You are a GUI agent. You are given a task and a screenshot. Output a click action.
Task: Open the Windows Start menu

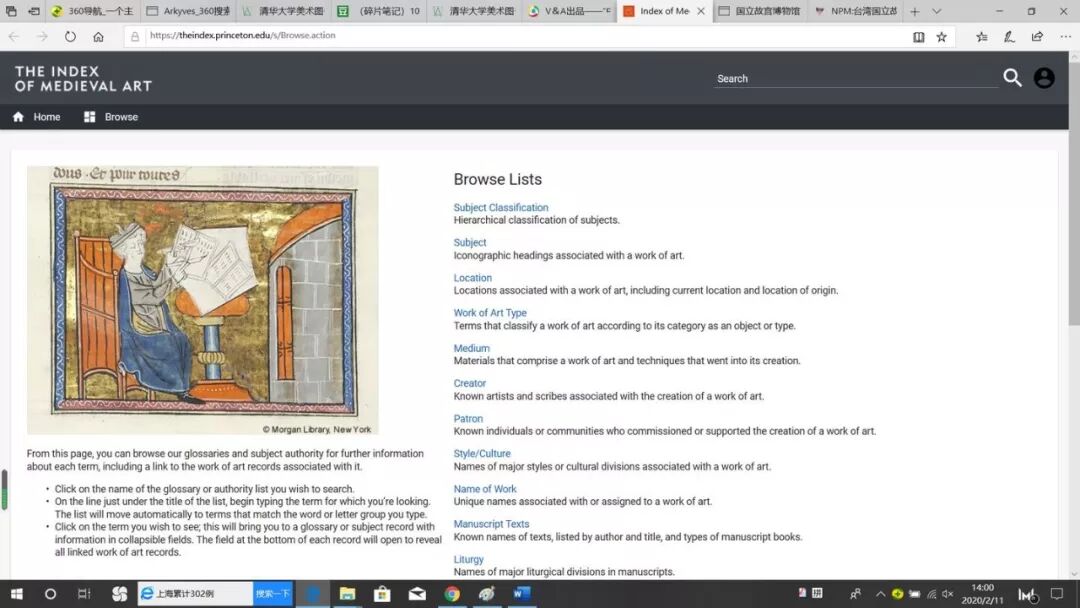tap(17, 594)
